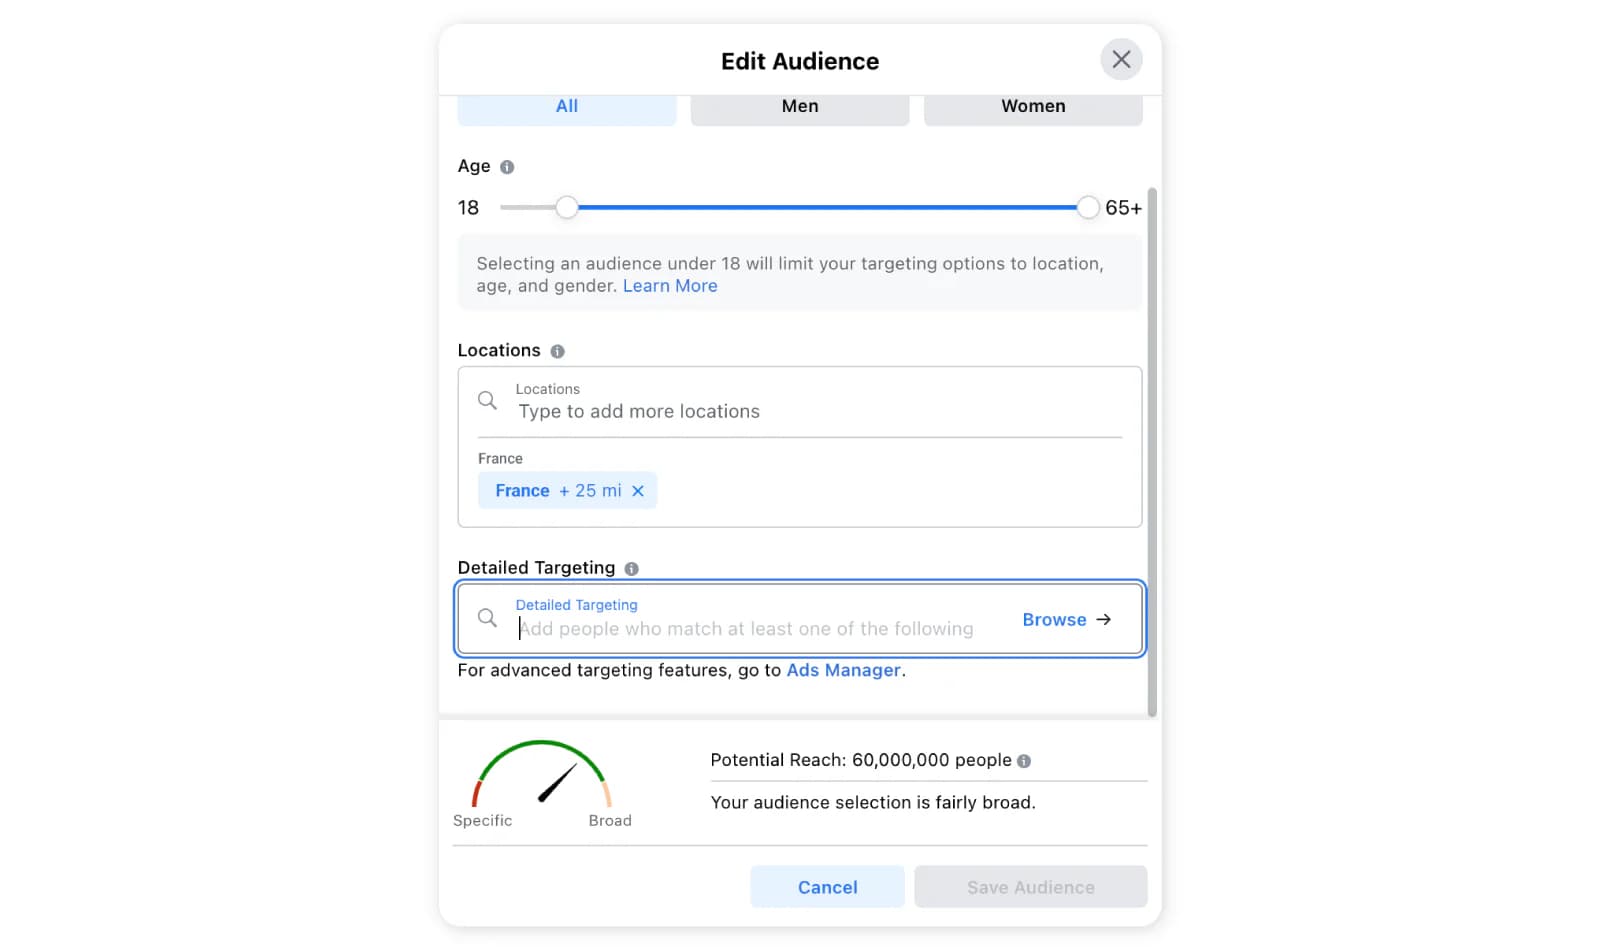Image resolution: width=1600 pixels, height=950 pixels.
Task: Click the 18 age value label
Action: (468, 208)
